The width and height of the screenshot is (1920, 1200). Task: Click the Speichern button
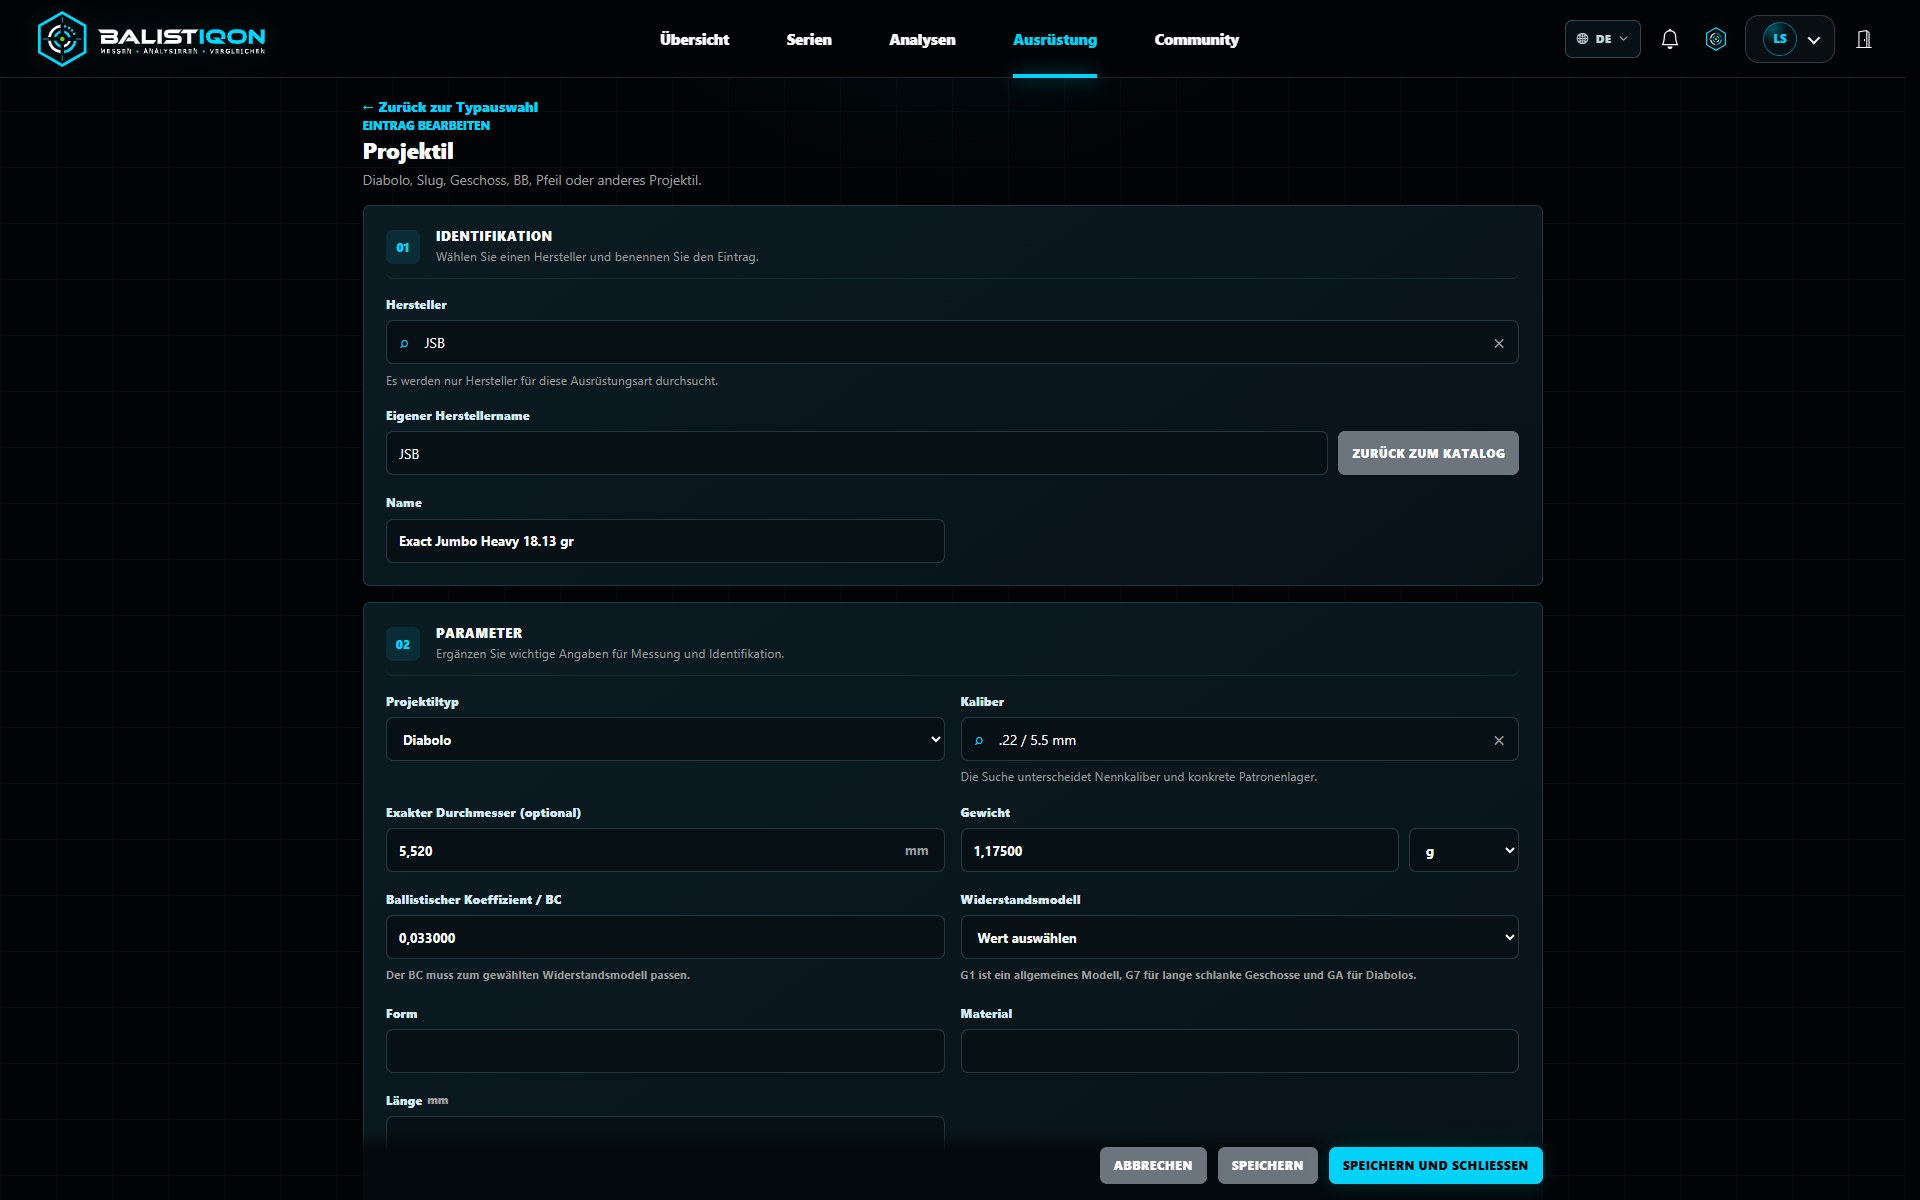click(1267, 1165)
